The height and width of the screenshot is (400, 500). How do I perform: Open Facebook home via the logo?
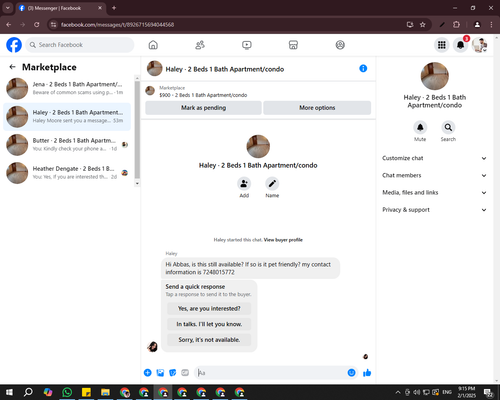click(14, 45)
